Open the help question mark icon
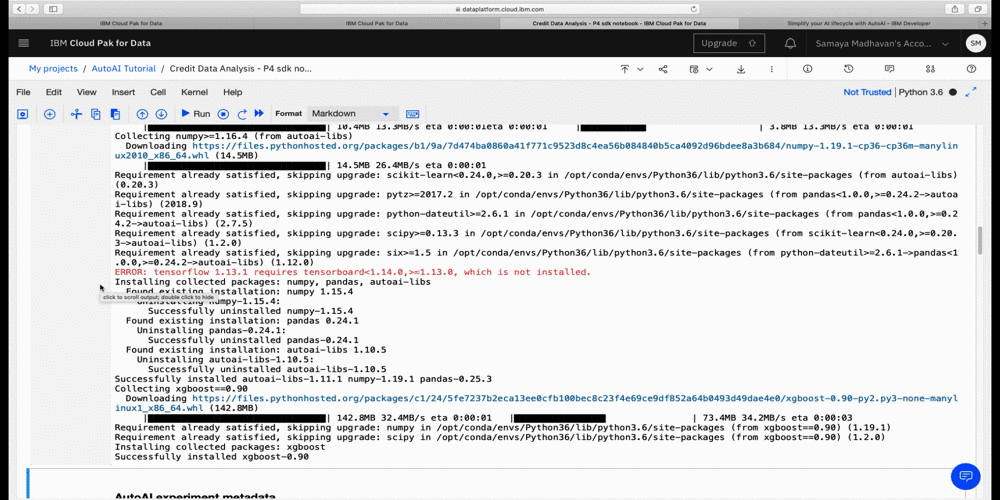1000x500 pixels. [x=971, y=69]
